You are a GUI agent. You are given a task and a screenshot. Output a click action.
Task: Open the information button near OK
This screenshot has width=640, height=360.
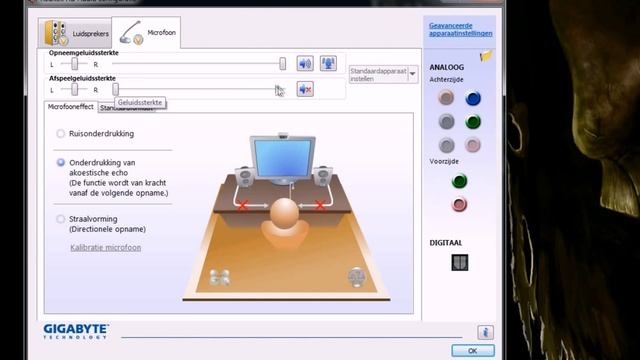point(485,332)
